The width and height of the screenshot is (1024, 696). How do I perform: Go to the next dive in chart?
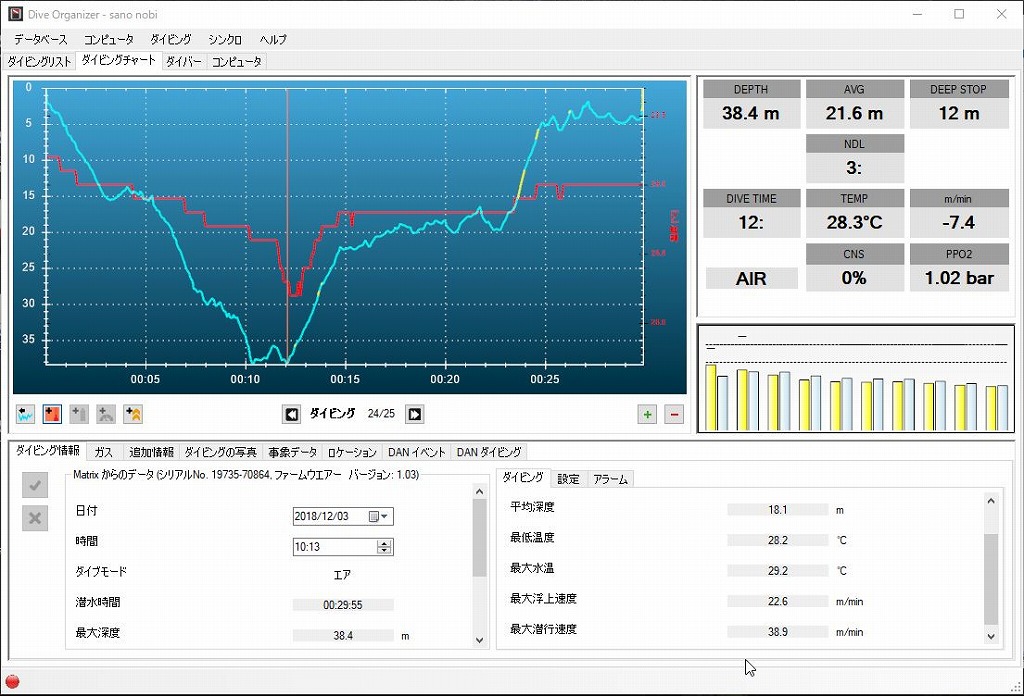click(x=414, y=414)
